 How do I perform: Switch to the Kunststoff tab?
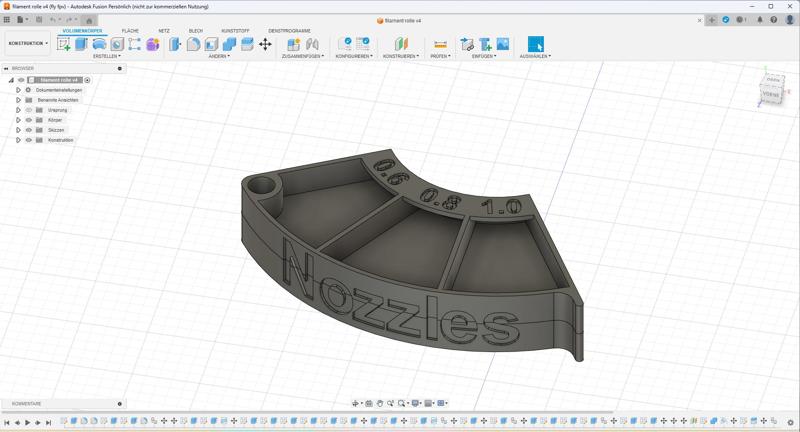click(235, 31)
